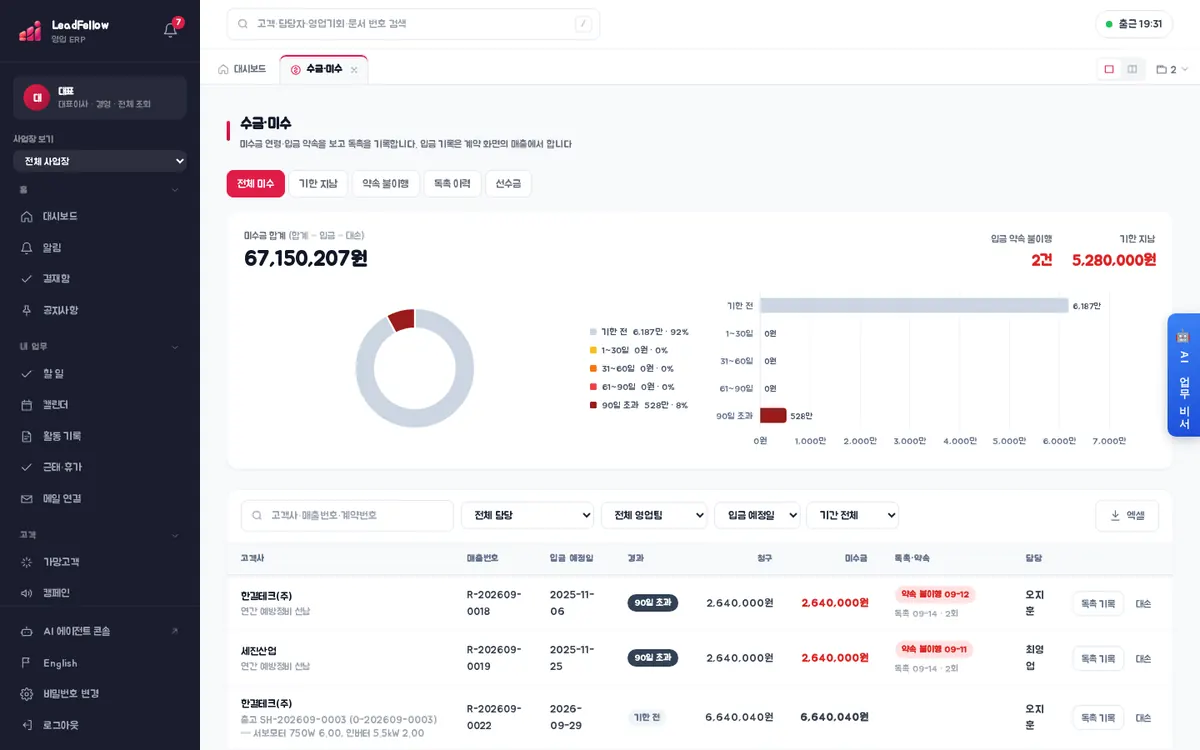1200x750 pixels.
Task: Select the 약속 불이행 filter
Action: pos(385,184)
